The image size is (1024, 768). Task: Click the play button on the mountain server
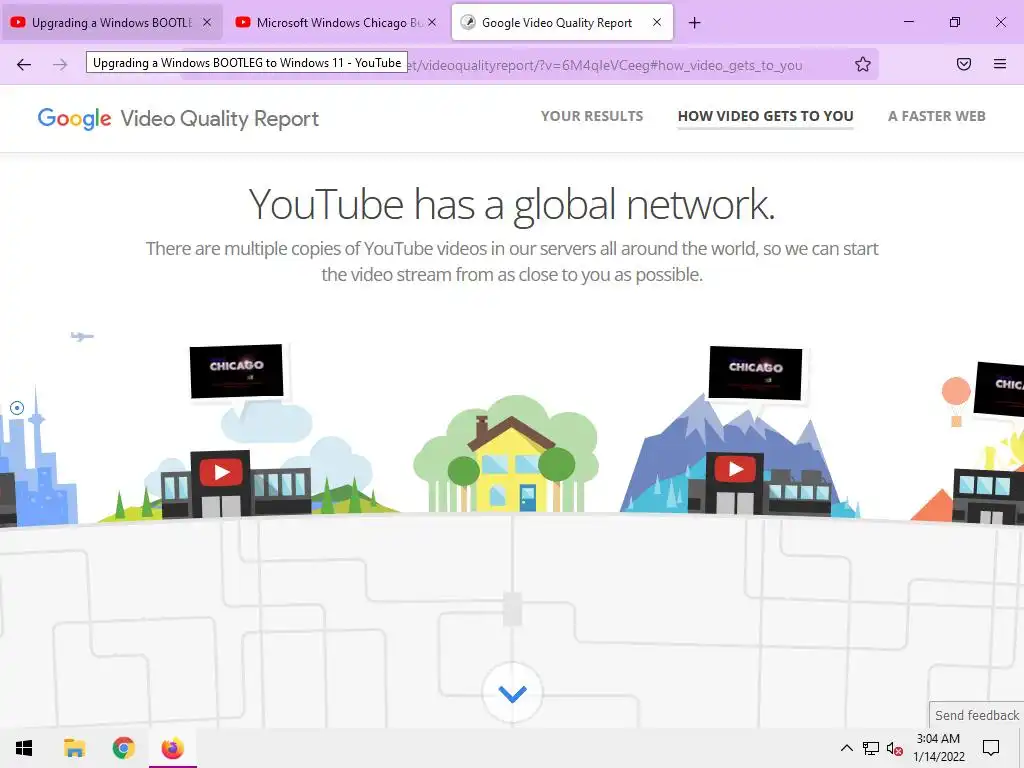[736, 469]
